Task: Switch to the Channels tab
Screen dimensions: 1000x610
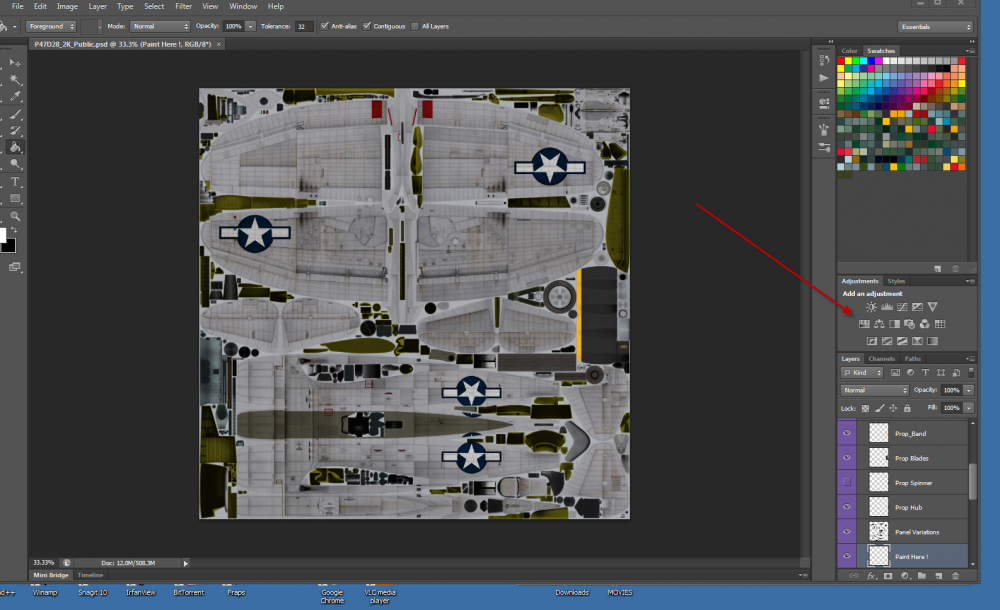Action: click(x=881, y=358)
